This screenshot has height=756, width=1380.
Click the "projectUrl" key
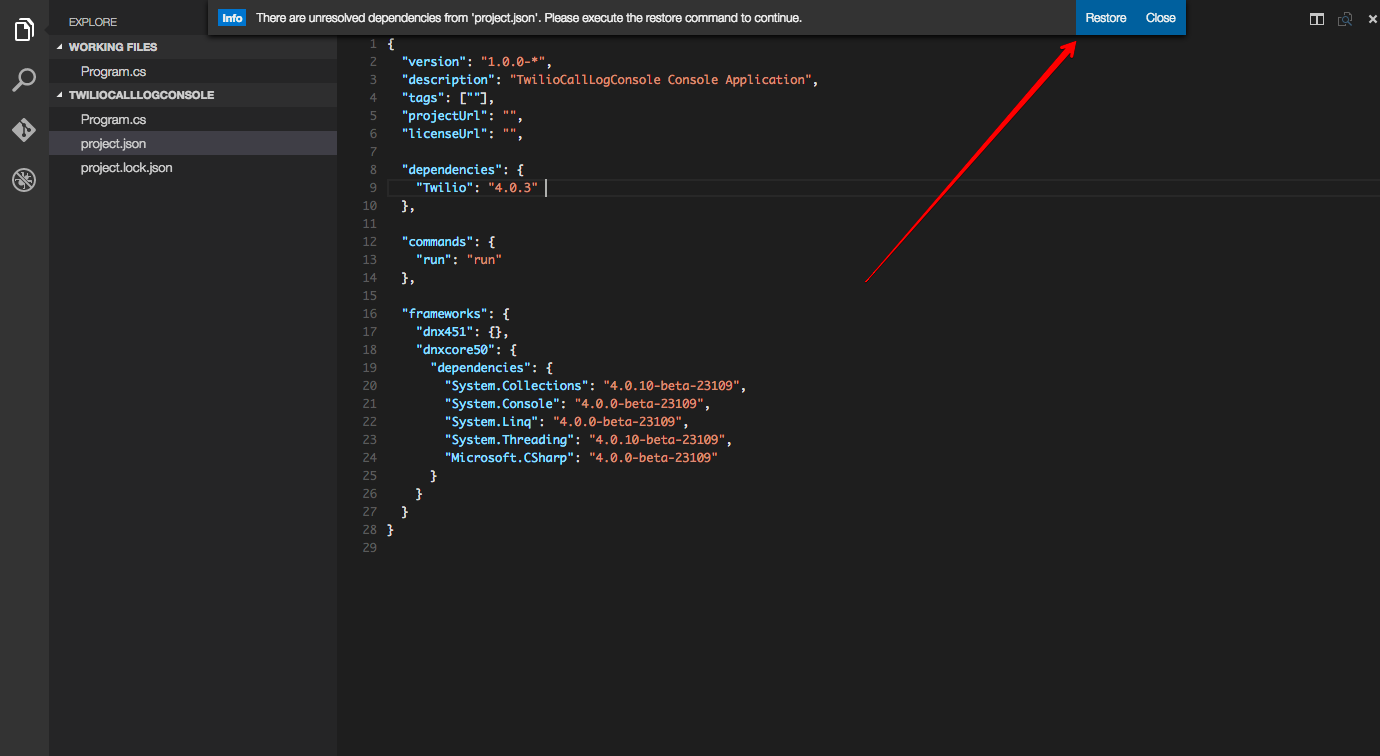[x=445, y=115]
